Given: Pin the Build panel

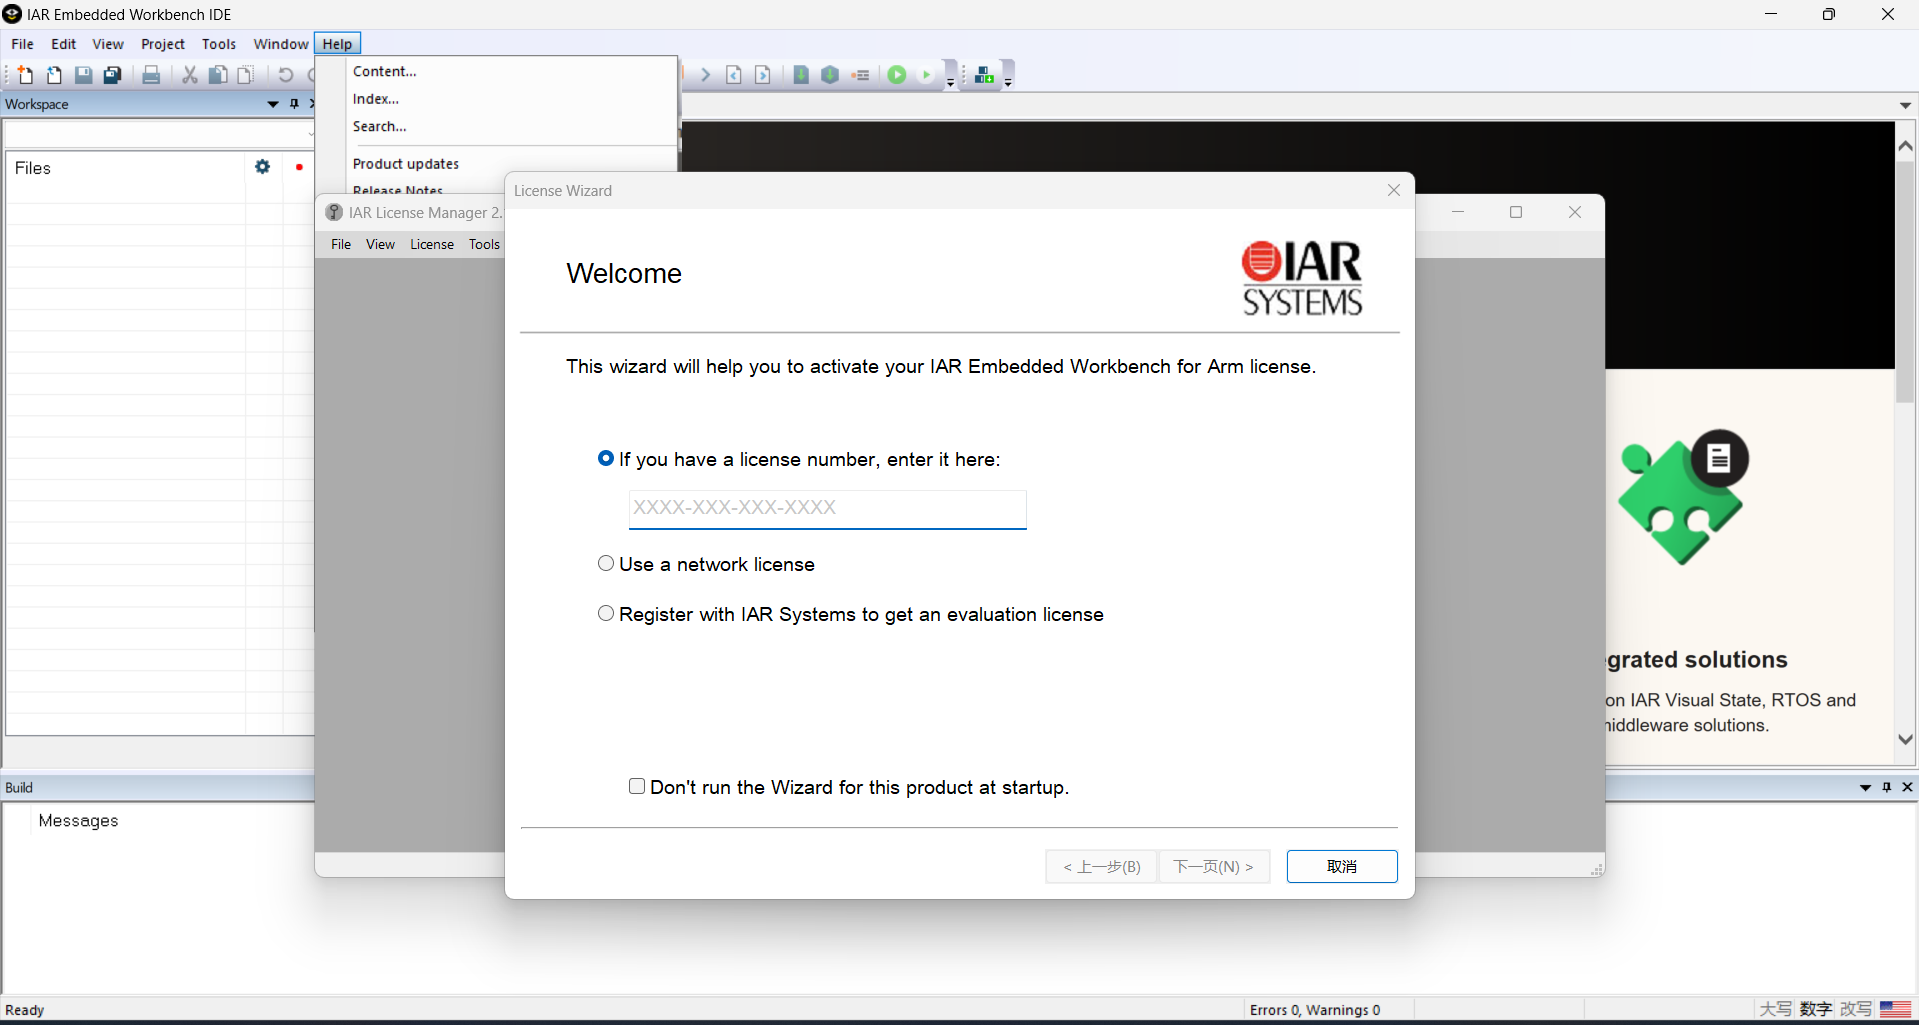Looking at the screenshot, I should [x=1887, y=787].
